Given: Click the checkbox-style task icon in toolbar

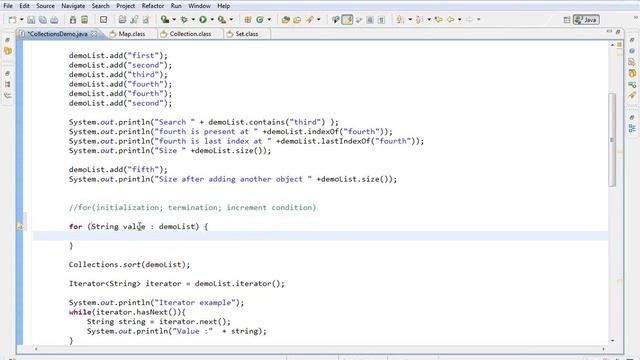Looking at the screenshot, I should tap(104, 20).
